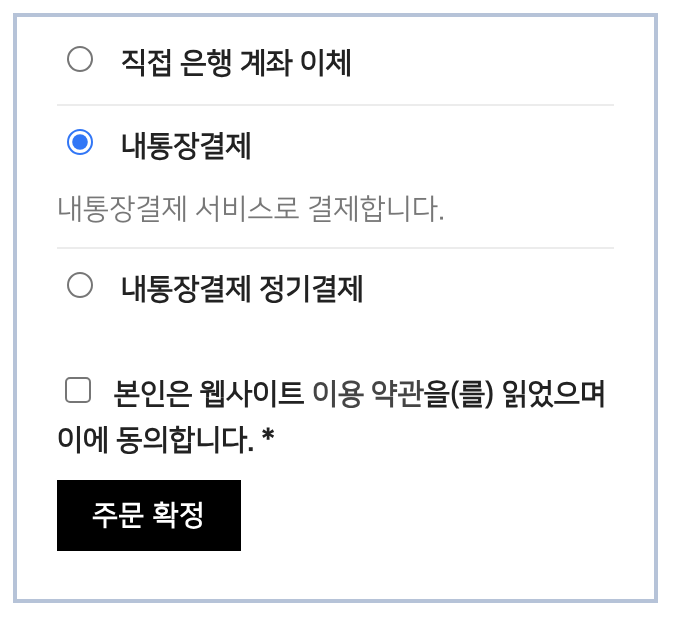Select the 내통장결제 radio button
The image size is (674, 618).
click(80, 142)
